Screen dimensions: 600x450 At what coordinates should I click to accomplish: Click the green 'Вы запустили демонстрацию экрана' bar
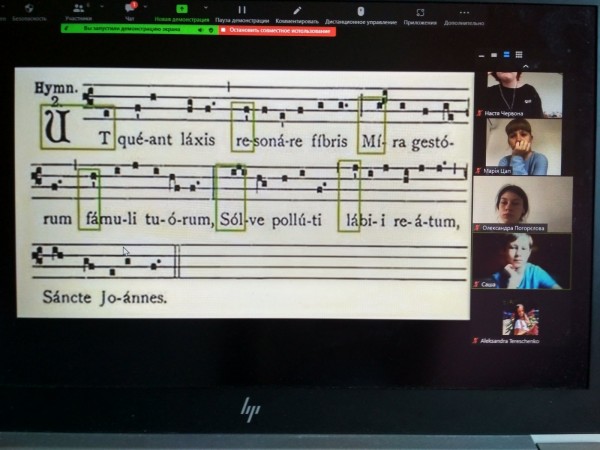click(140, 29)
